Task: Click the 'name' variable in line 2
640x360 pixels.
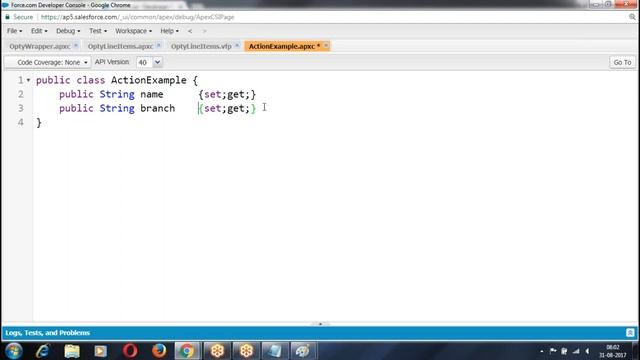Action: tap(152, 94)
